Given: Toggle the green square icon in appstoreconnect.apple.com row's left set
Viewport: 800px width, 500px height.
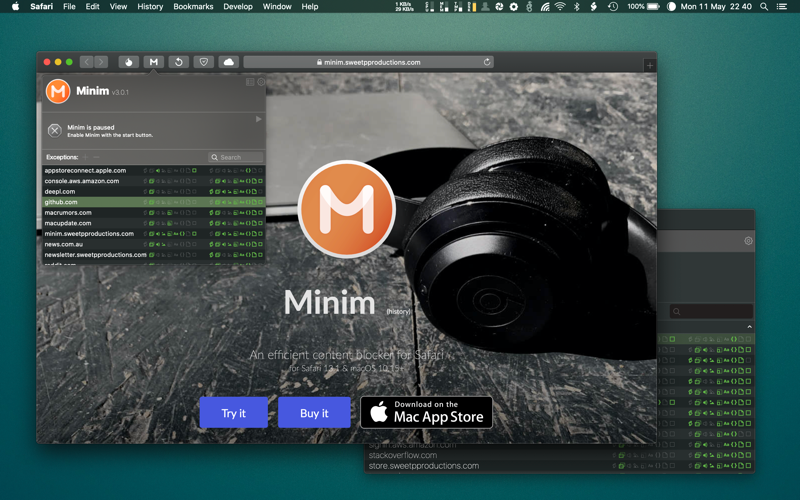Looking at the screenshot, I should pos(194,170).
